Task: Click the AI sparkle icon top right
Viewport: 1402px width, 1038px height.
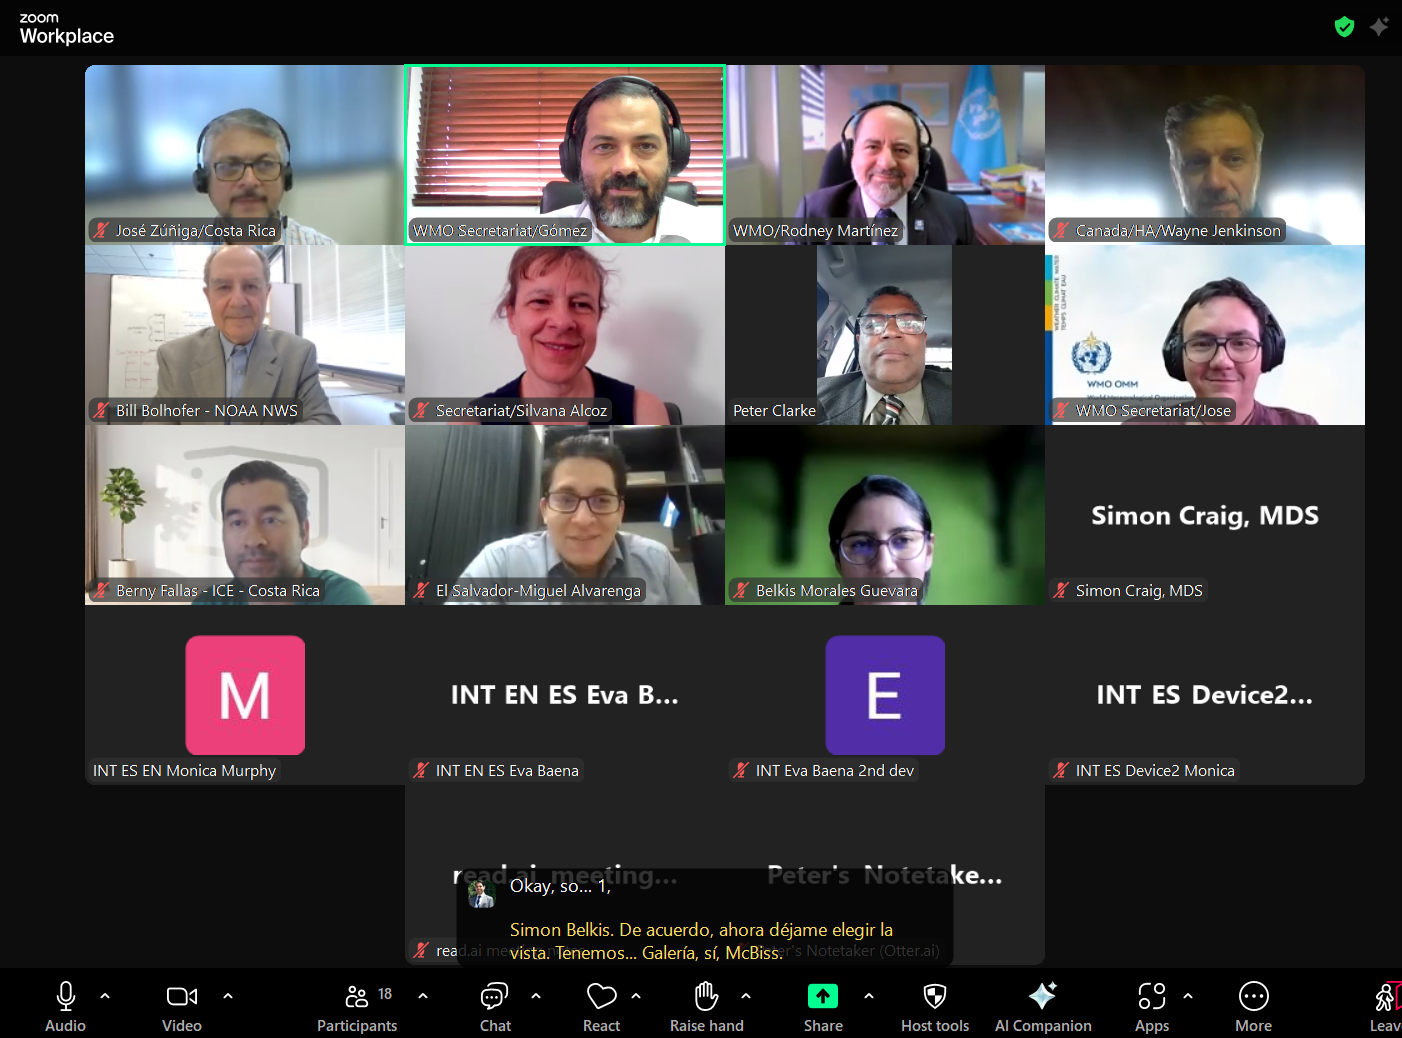Action: (1380, 27)
